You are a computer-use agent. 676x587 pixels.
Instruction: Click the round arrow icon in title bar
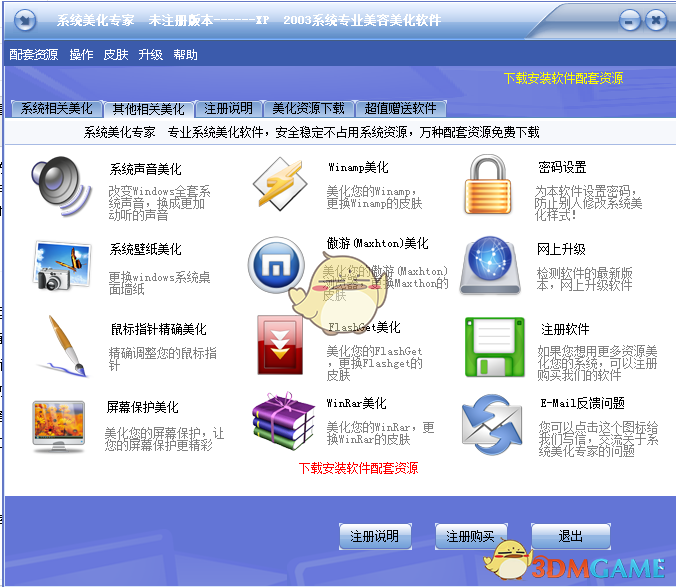pos(25,20)
